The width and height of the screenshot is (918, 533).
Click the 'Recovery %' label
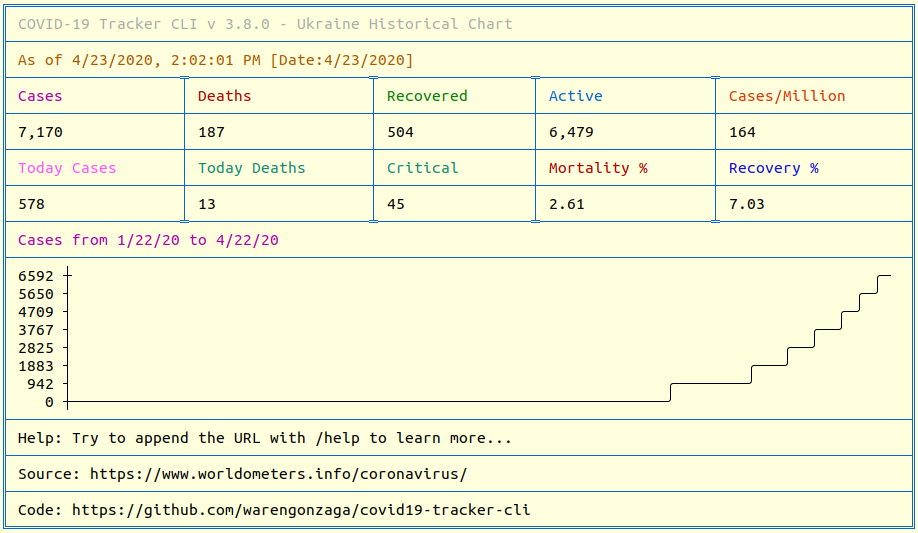(x=773, y=168)
